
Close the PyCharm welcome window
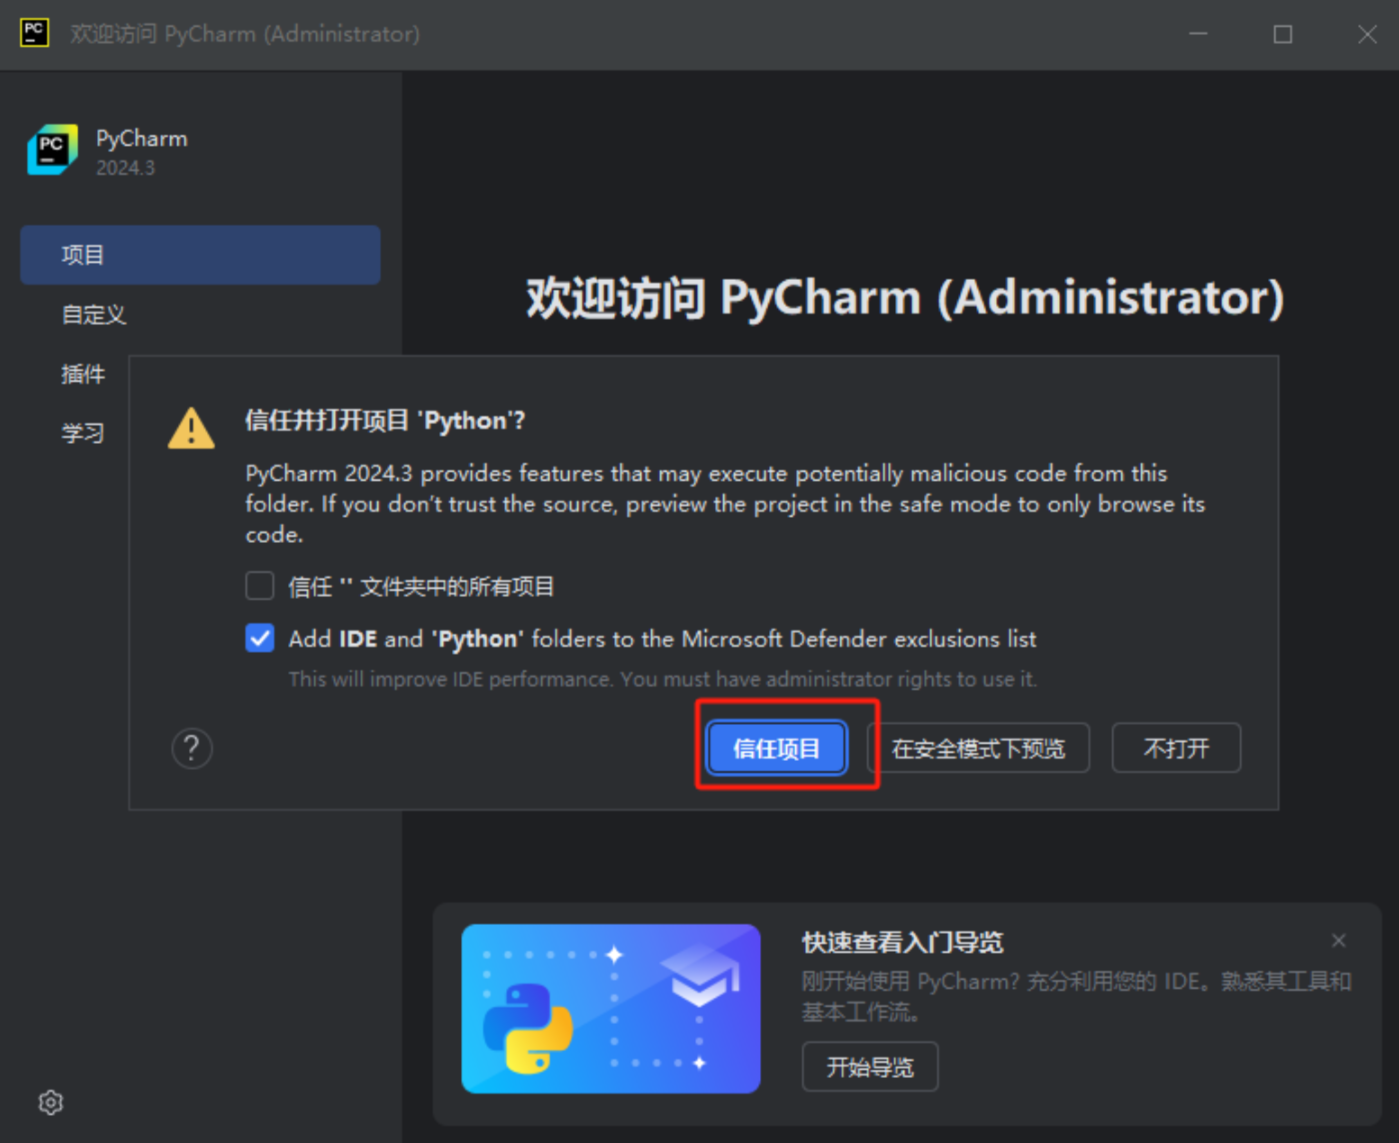click(x=1367, y=34)
